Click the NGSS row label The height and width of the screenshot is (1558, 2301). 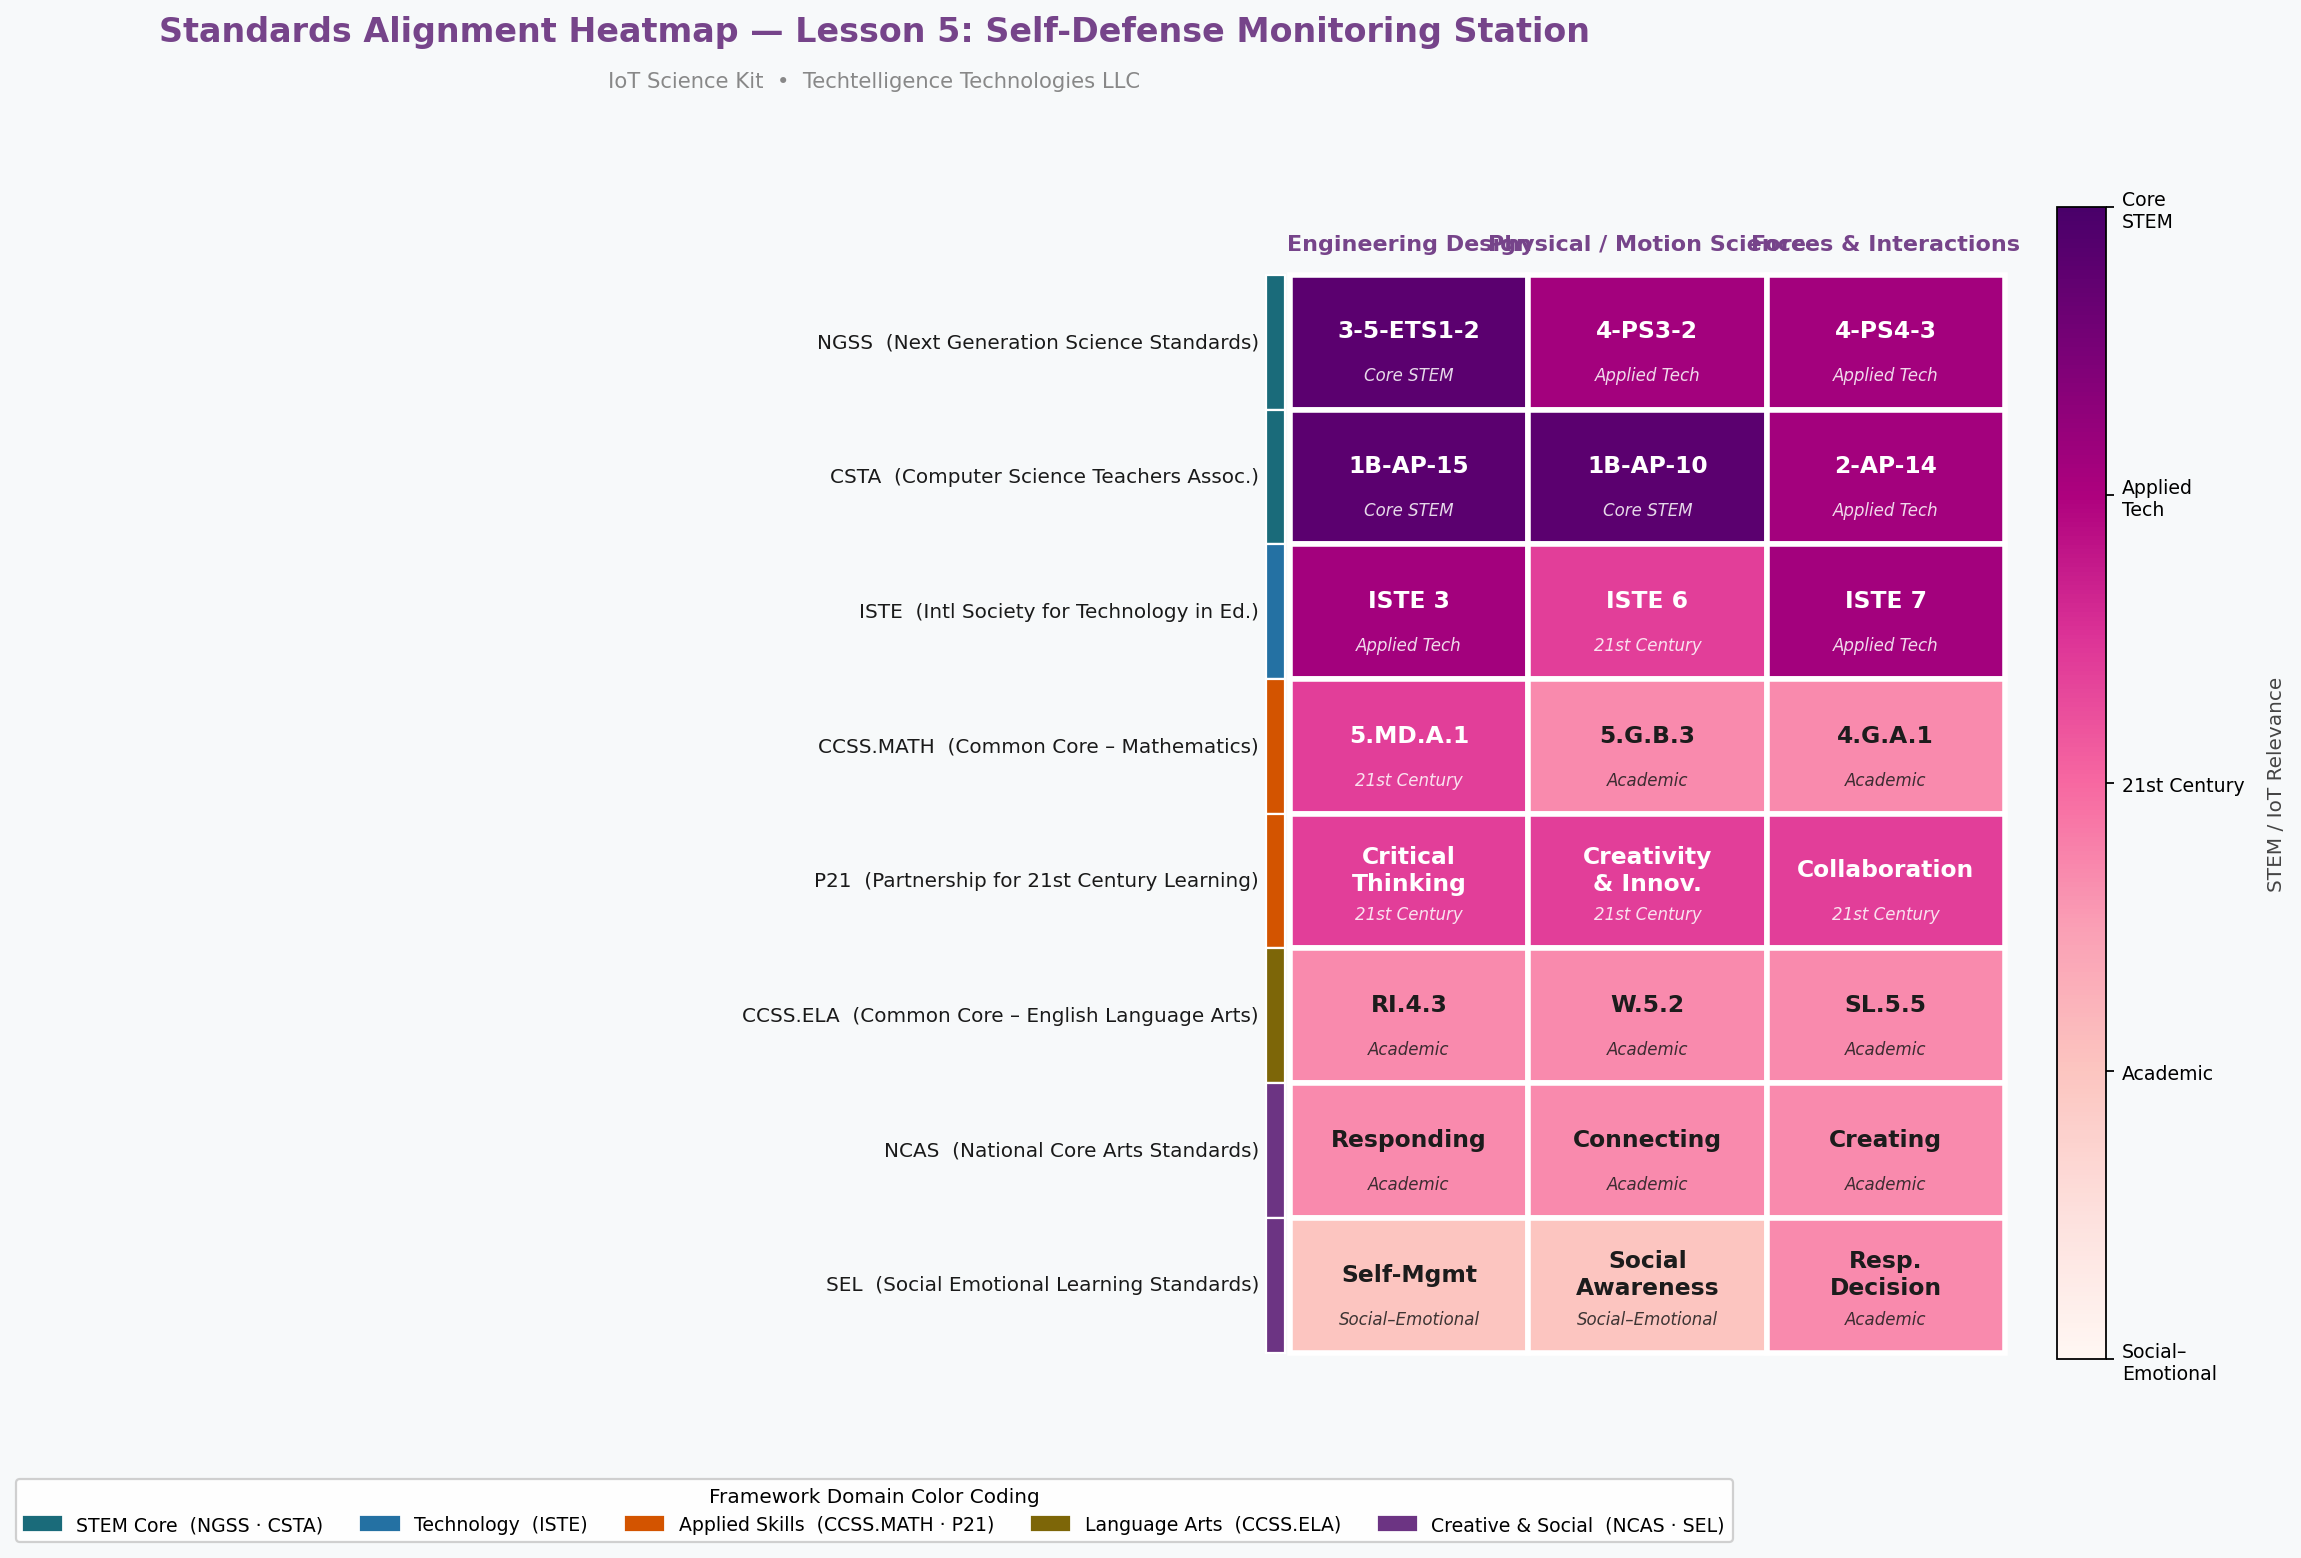click(1037, 342)
